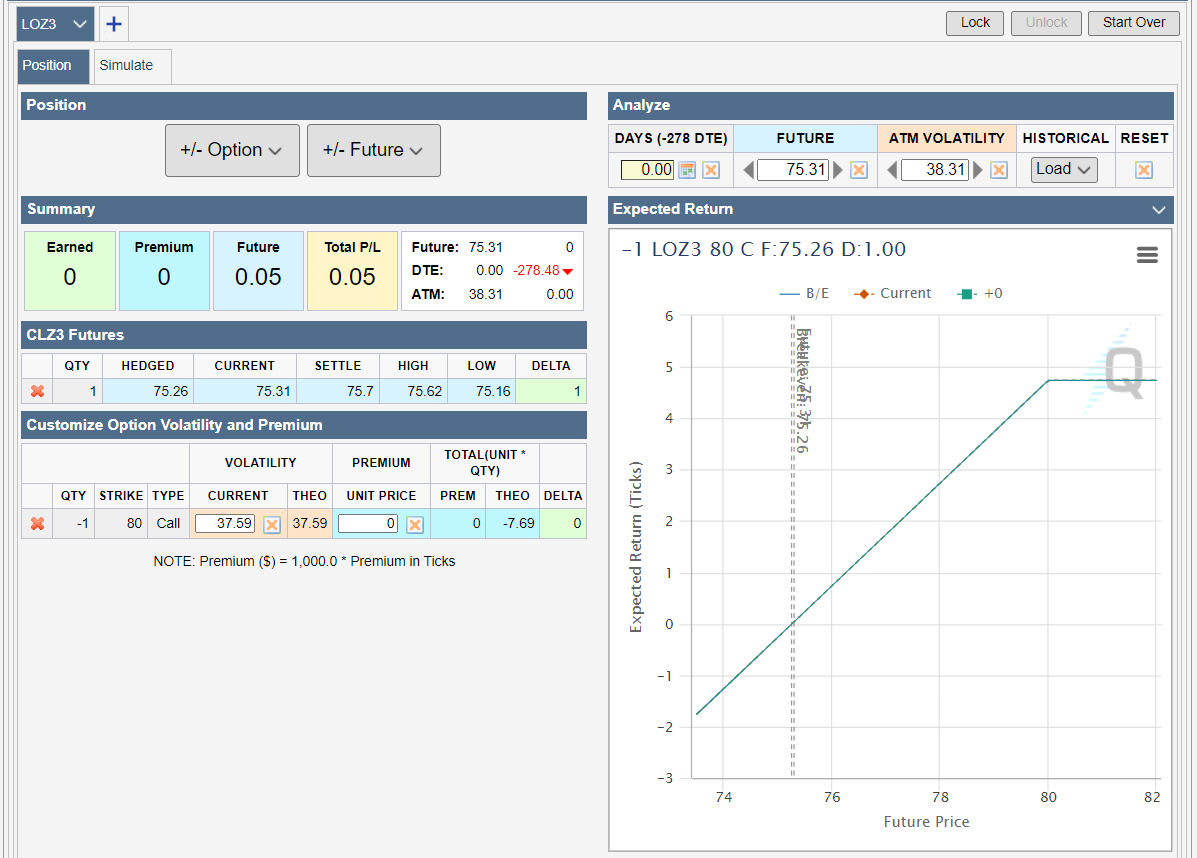Clear the option unit price override
The image size is (1197, 858).
click(415, 525)
